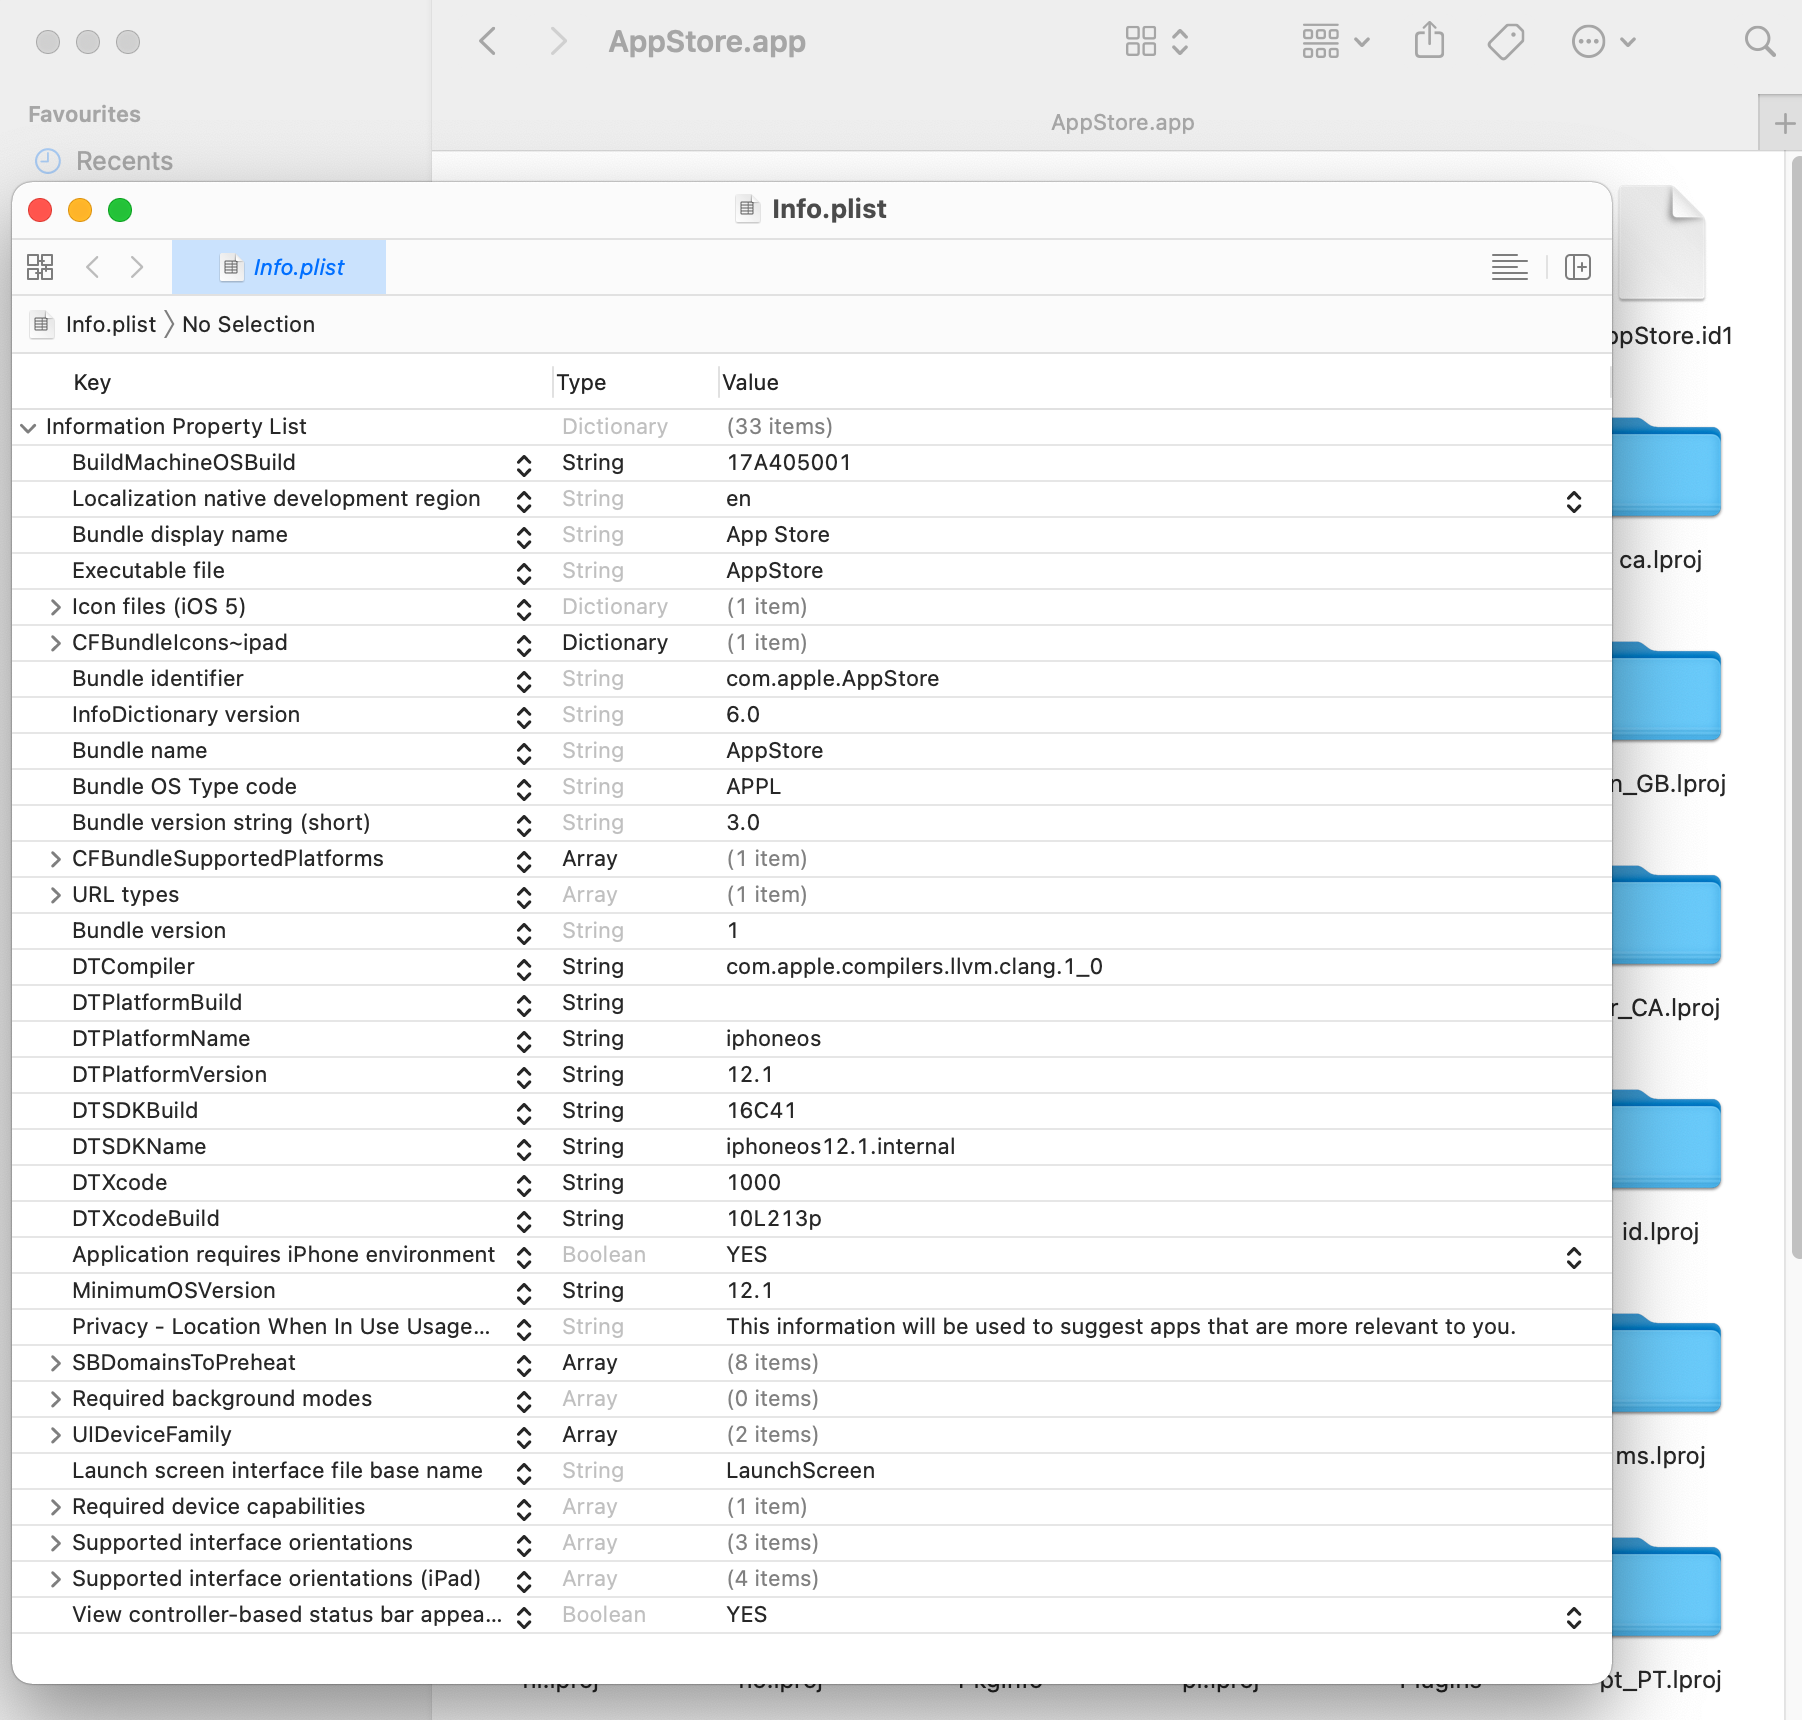Open key stepper for DTXcode row
Viewport: 1802px width, 1720px height.
(x=524, y=1185)
